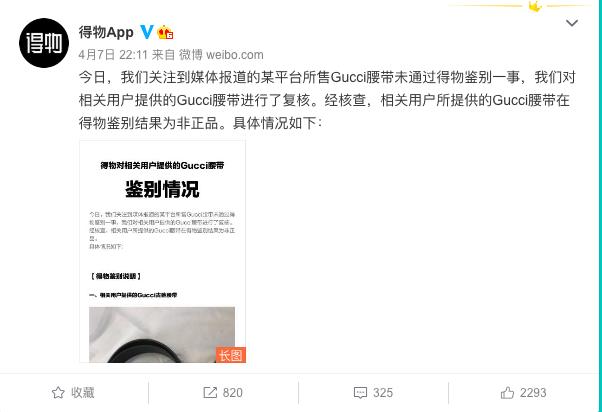Open reposts showing 820 count
602x412 pixels.
tap(223, 392)
